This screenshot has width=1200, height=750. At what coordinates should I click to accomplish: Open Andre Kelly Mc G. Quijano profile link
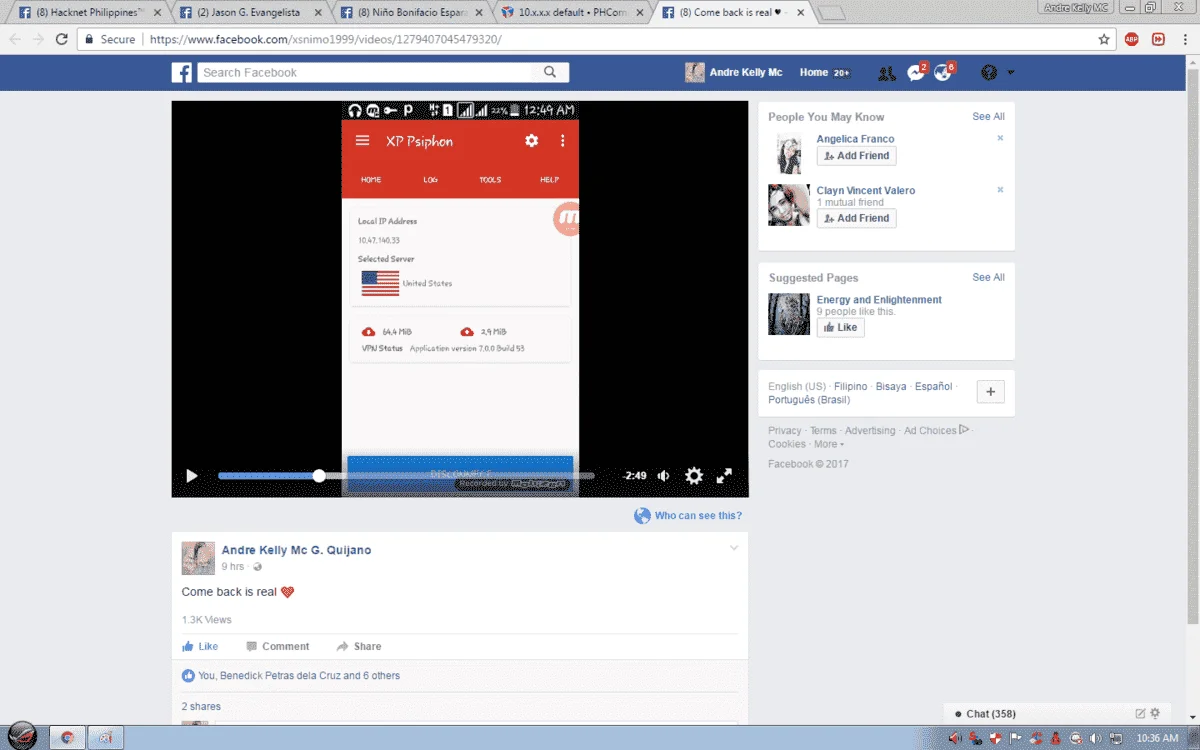click(x=296, y=550)
